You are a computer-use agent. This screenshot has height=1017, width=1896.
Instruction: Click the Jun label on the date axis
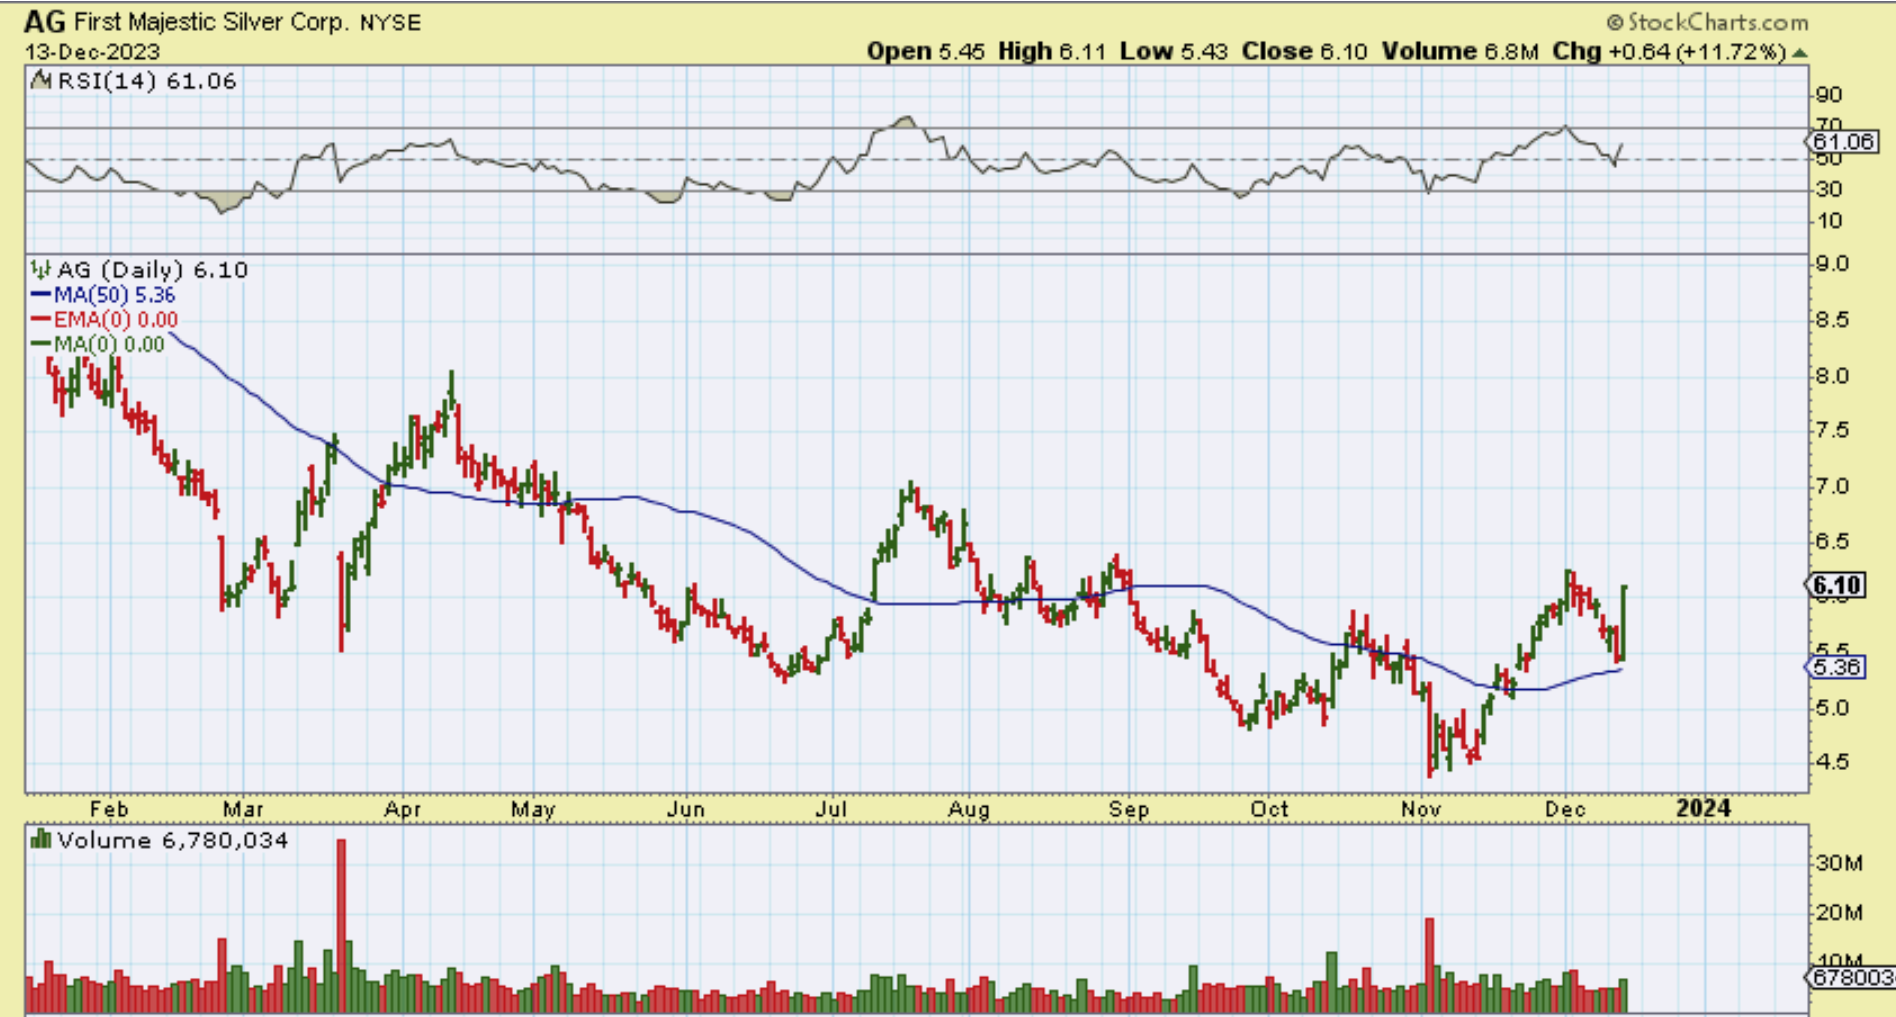686,809
